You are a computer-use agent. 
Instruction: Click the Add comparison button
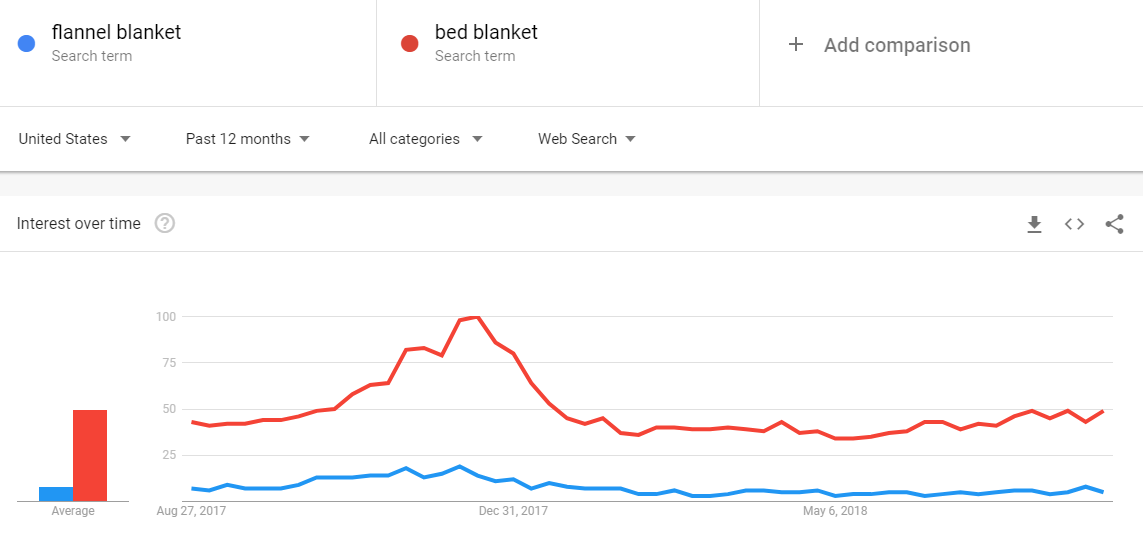click(x=879, y=45)
